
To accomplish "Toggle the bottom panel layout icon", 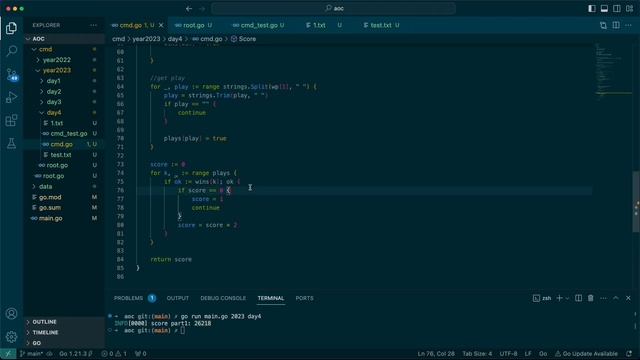I will click(x=604, y=8).
